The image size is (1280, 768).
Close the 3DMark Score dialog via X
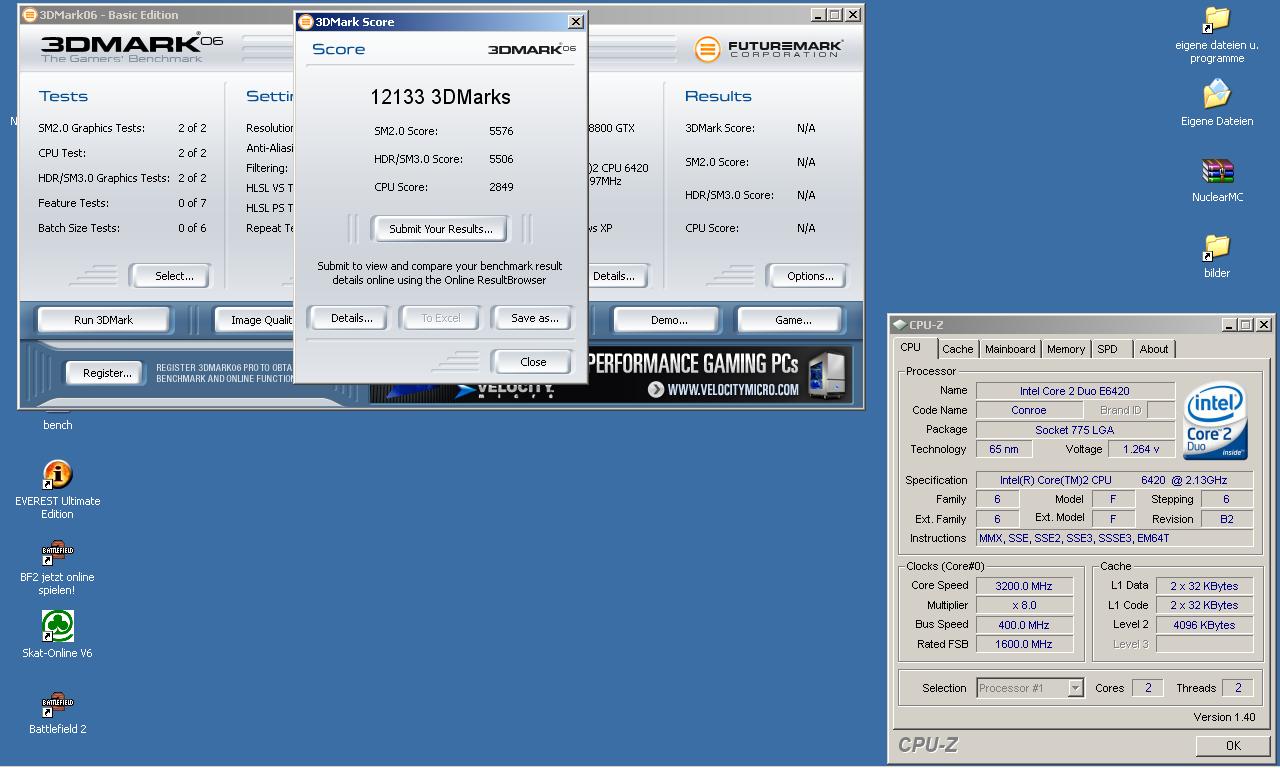coord(576,22)
